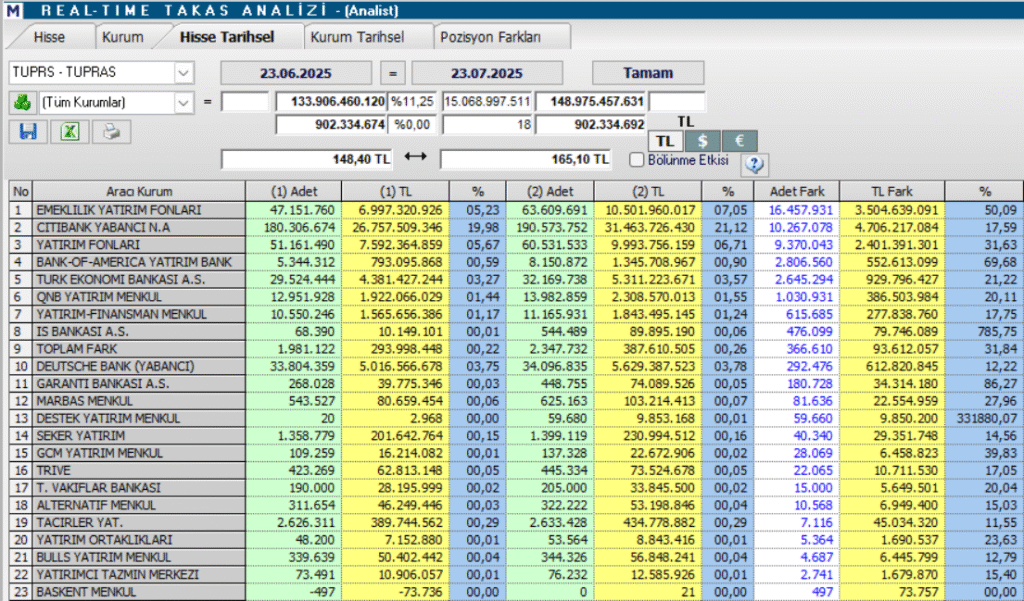This screenshot has width=1024, height=601.
Task: Print the table using printer icon
Action: pyautogui.click(x=112, y=131)
